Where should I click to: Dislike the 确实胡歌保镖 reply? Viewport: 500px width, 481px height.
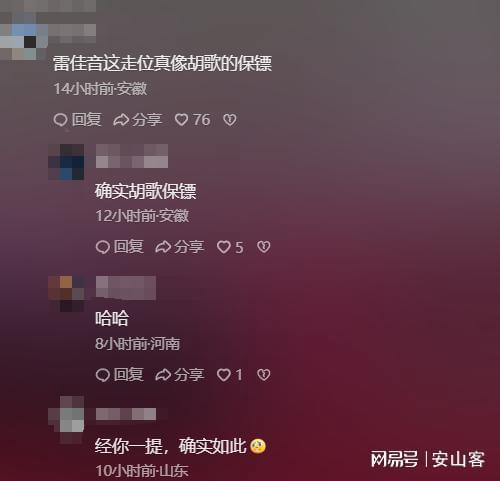[x=264, y=247]
